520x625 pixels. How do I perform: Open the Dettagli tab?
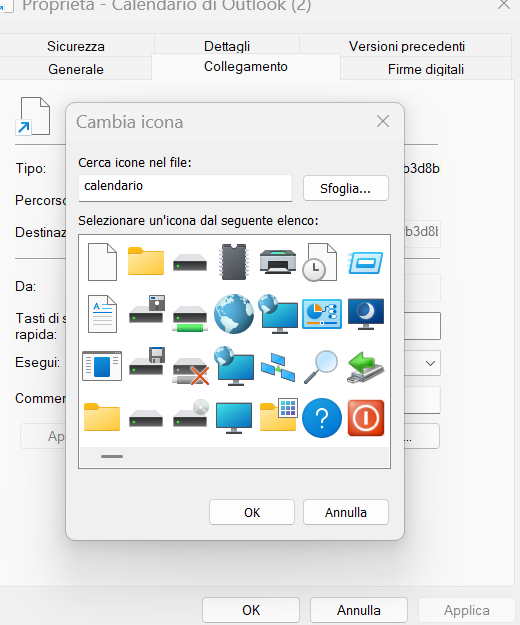227,46
